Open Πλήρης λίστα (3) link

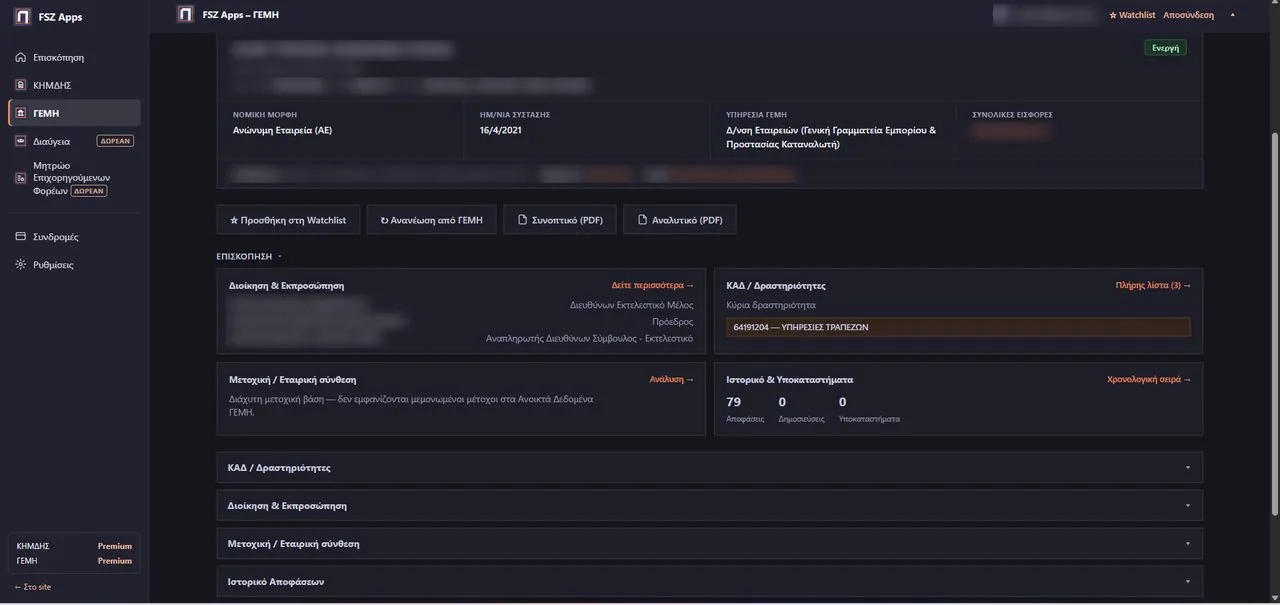1153,286
